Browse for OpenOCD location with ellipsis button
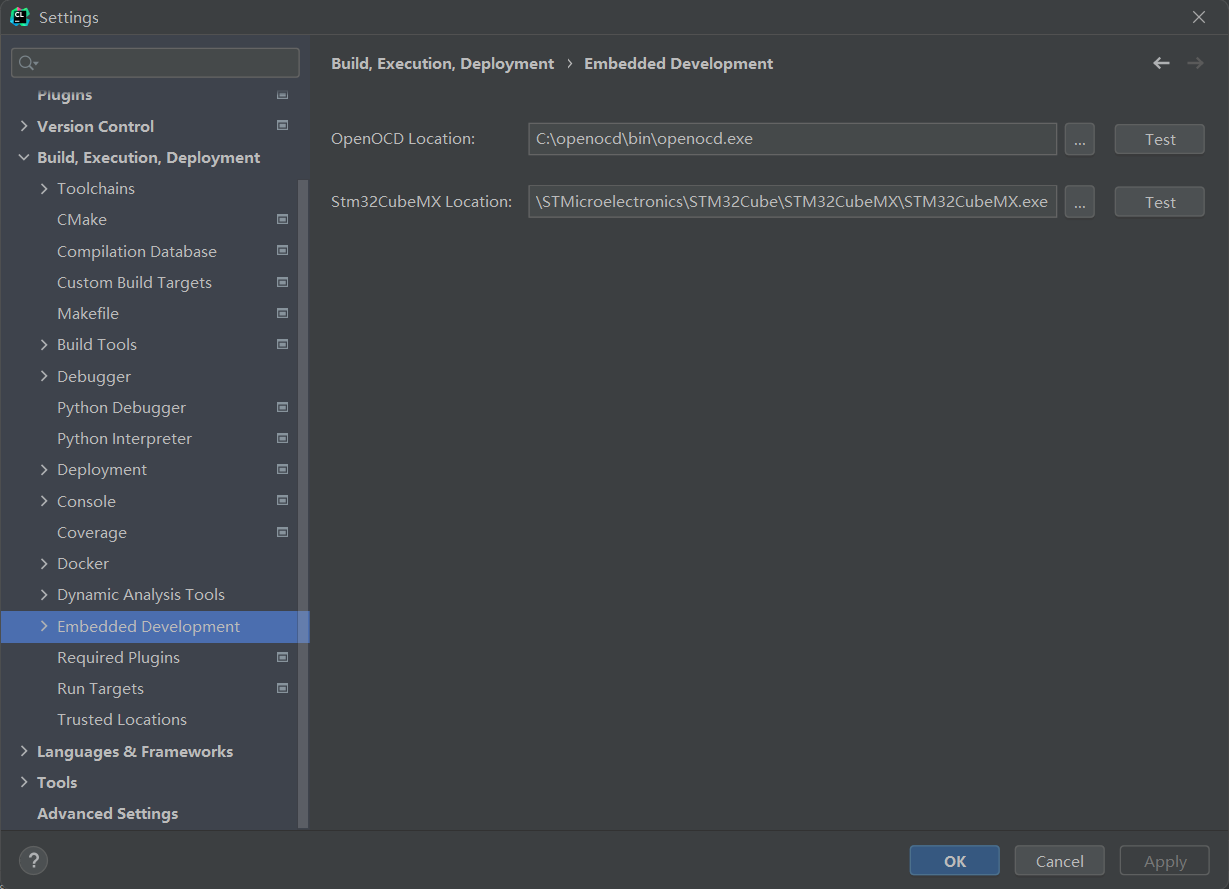 tap(1079, 140)
